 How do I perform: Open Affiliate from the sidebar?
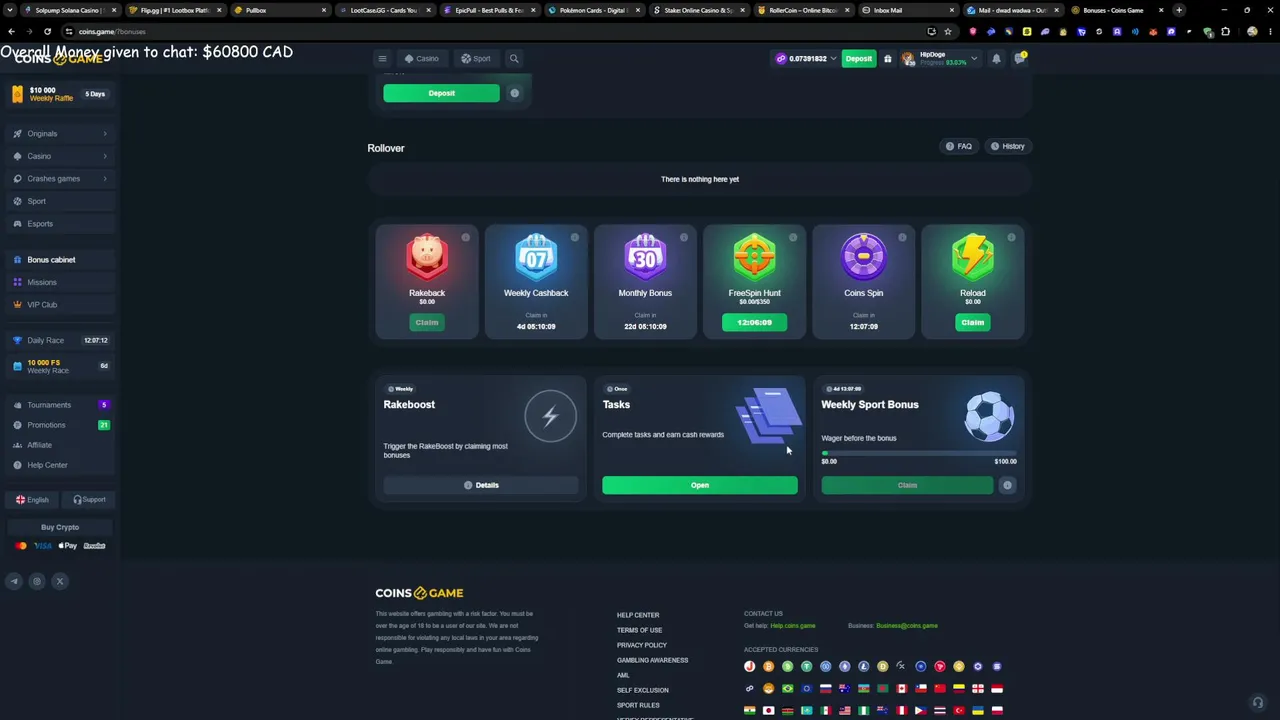[62, 445]
